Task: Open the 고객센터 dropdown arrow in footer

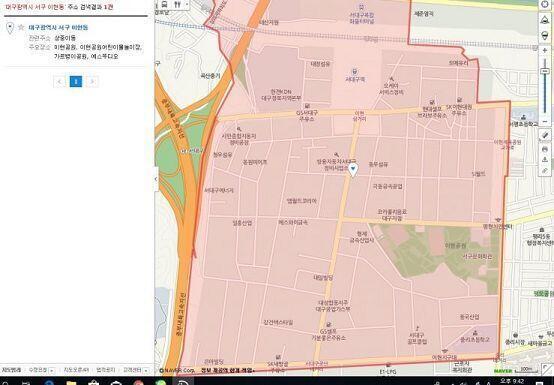Action: pos(146,371)
